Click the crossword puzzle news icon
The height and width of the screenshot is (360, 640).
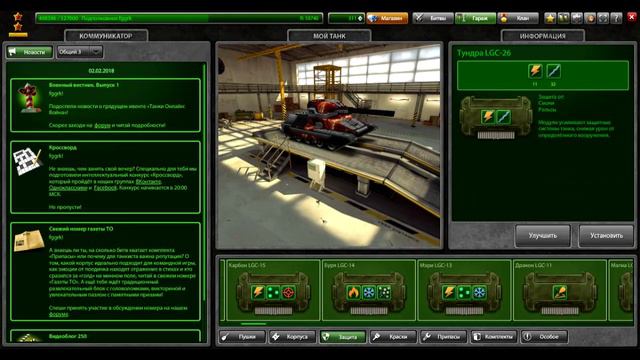pyautogui.click(x=28, y=162)
